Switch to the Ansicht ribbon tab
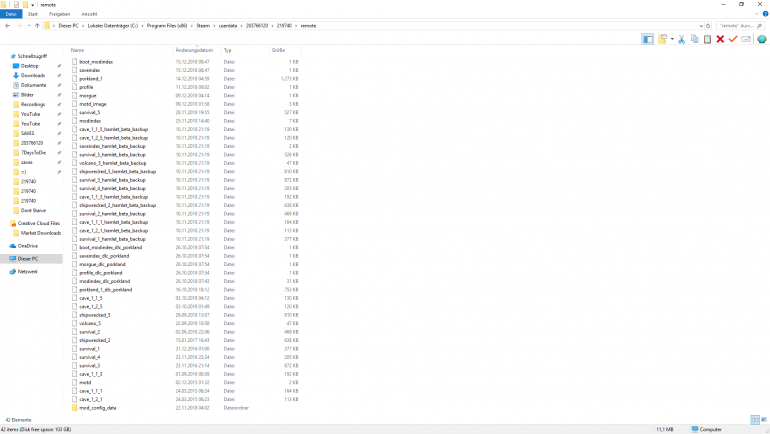The height and width of the screenshot is (434, 770). tap(89, 14)
